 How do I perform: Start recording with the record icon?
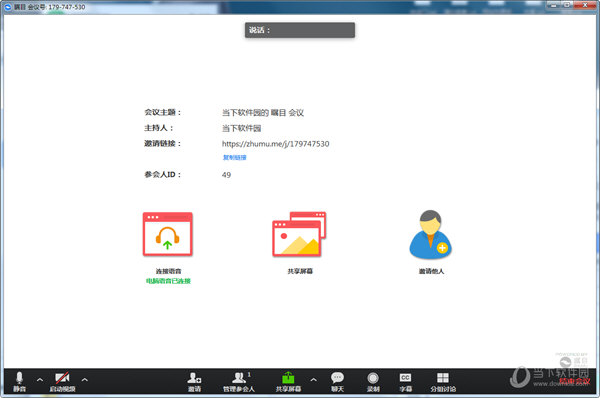(373, 382)
